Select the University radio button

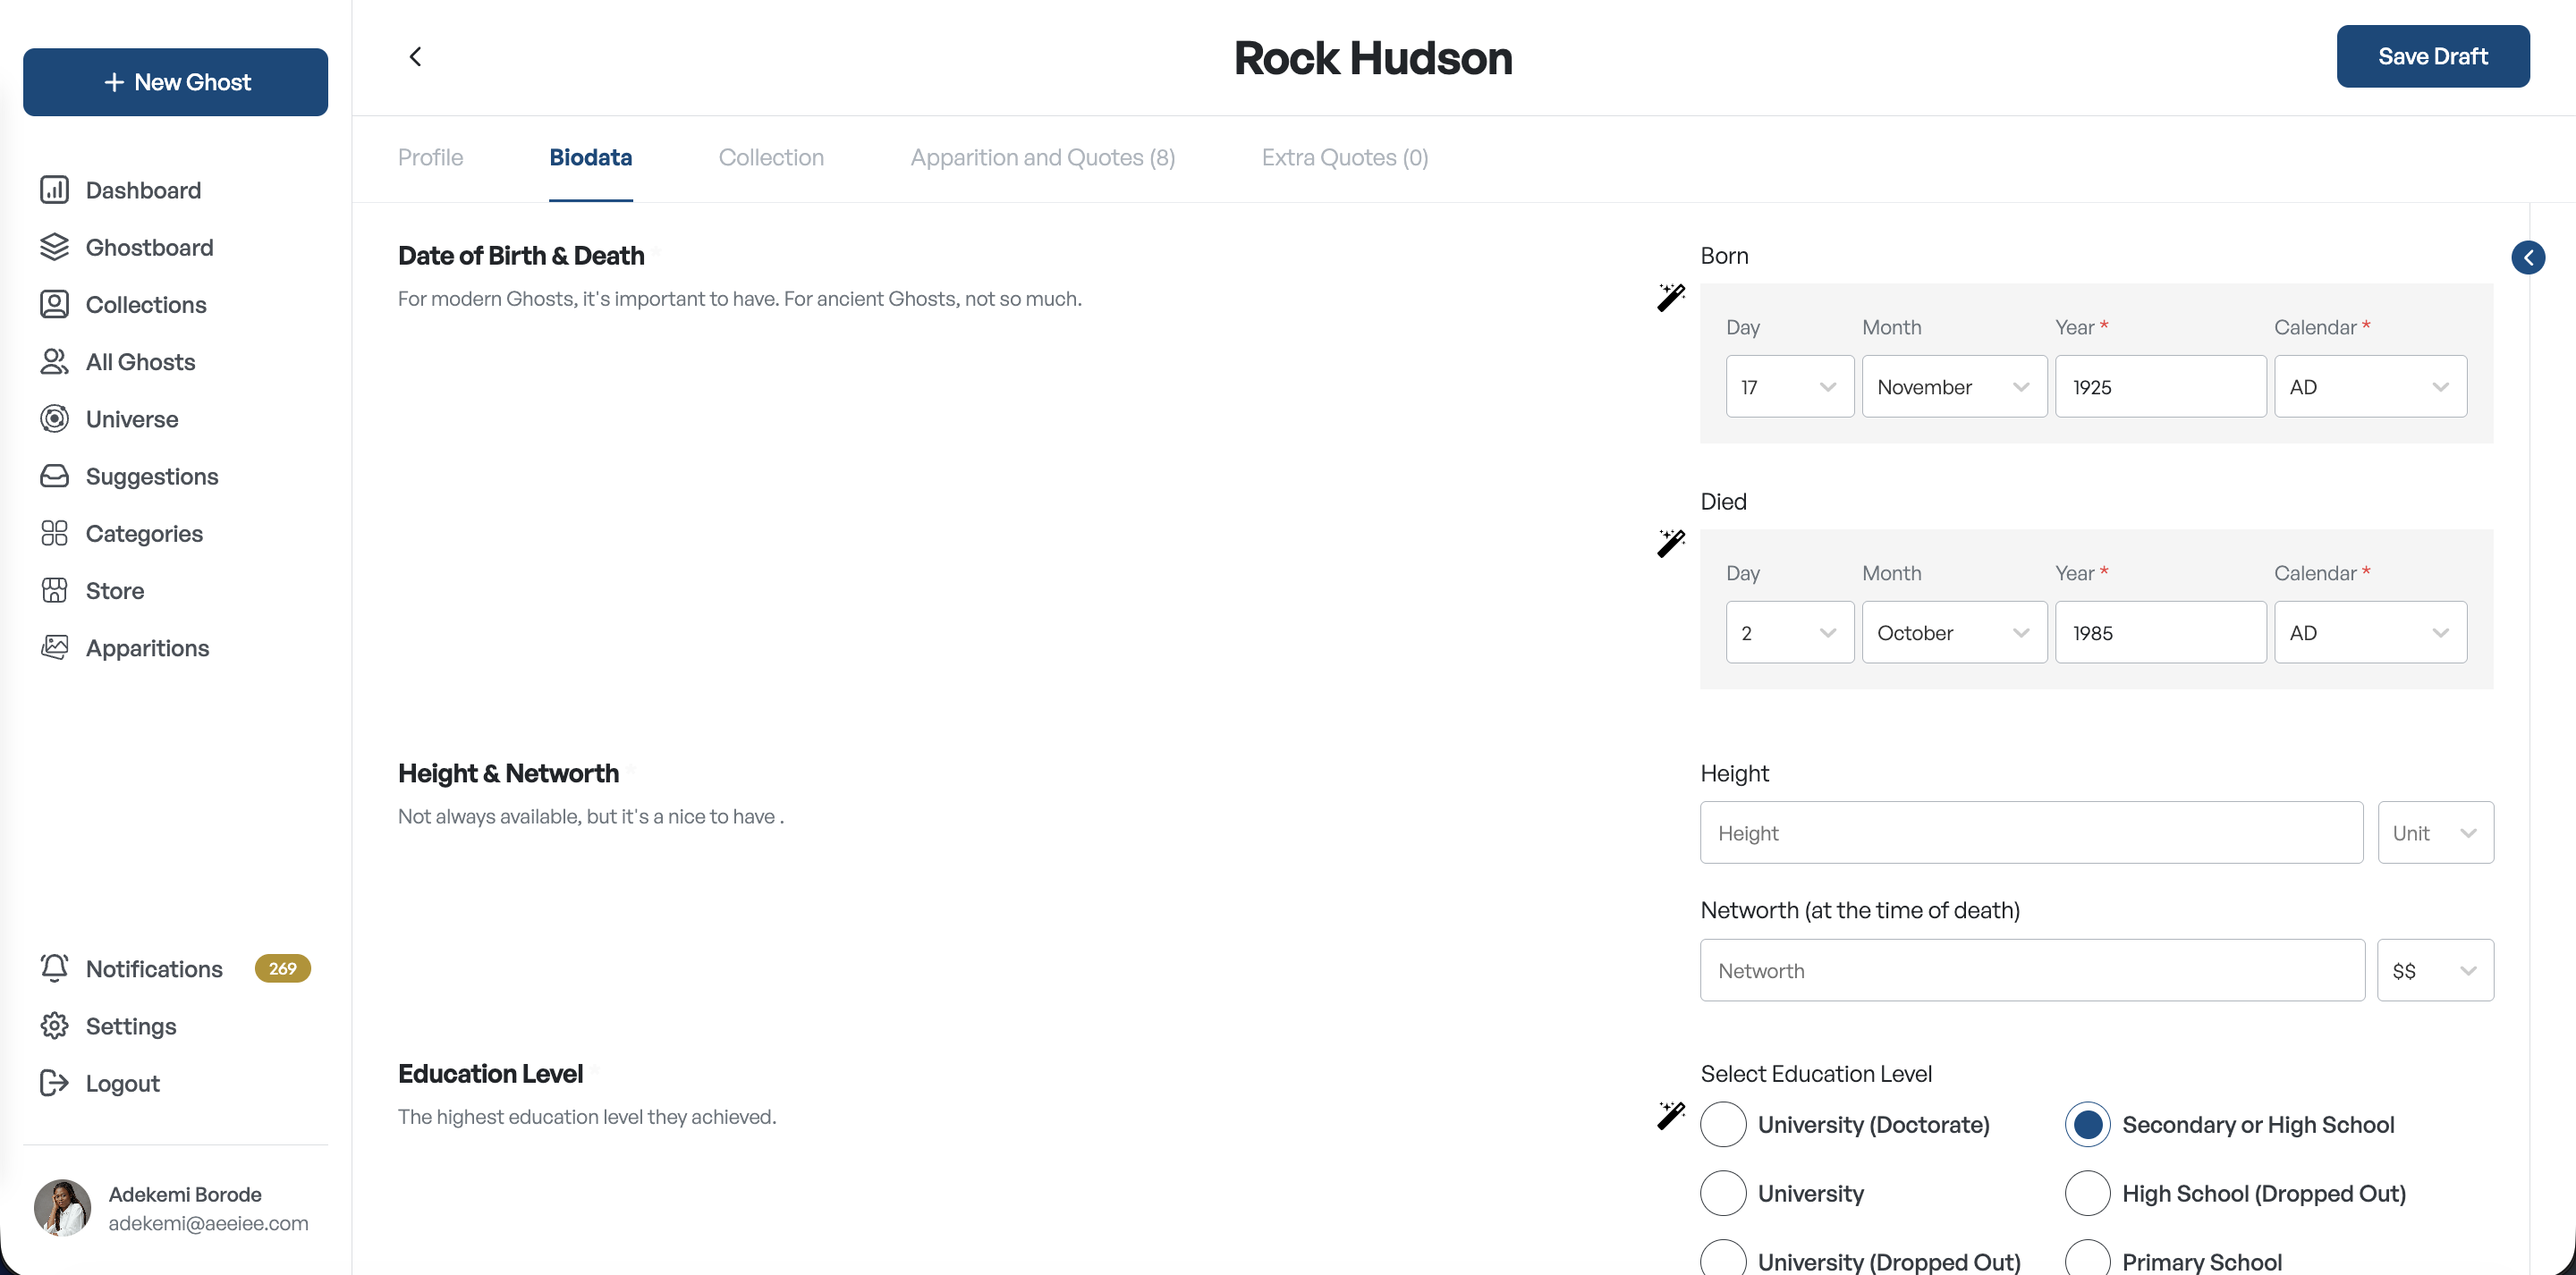tap(1723, 1193)
